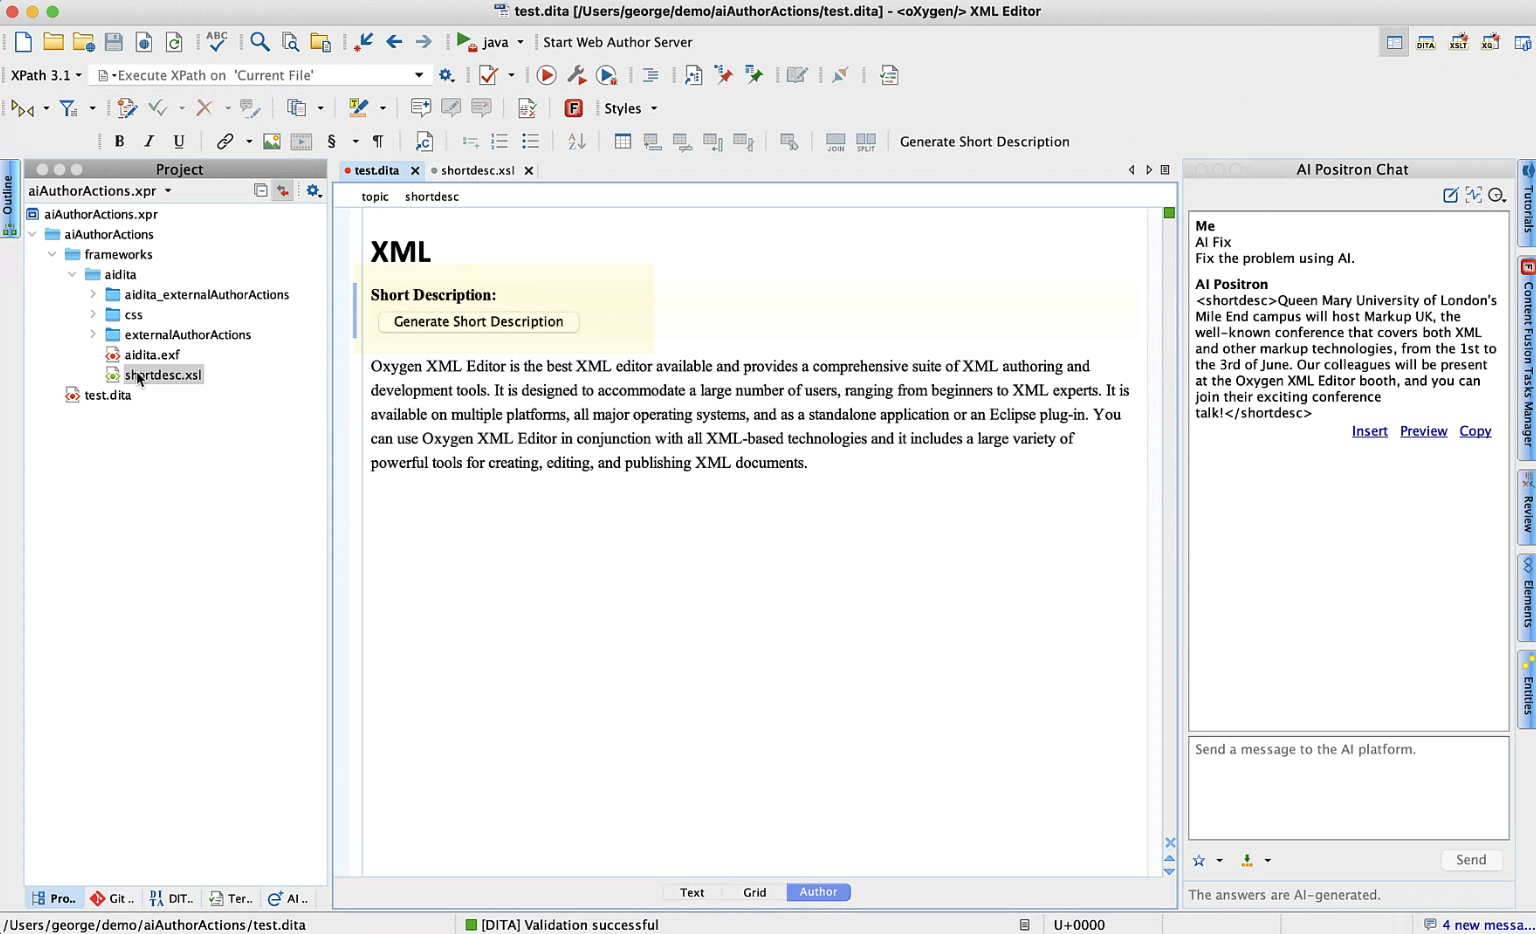The image size is (1536, 934).
Task: Open Find/Replace magnifier icon
Action: point(260,42)
